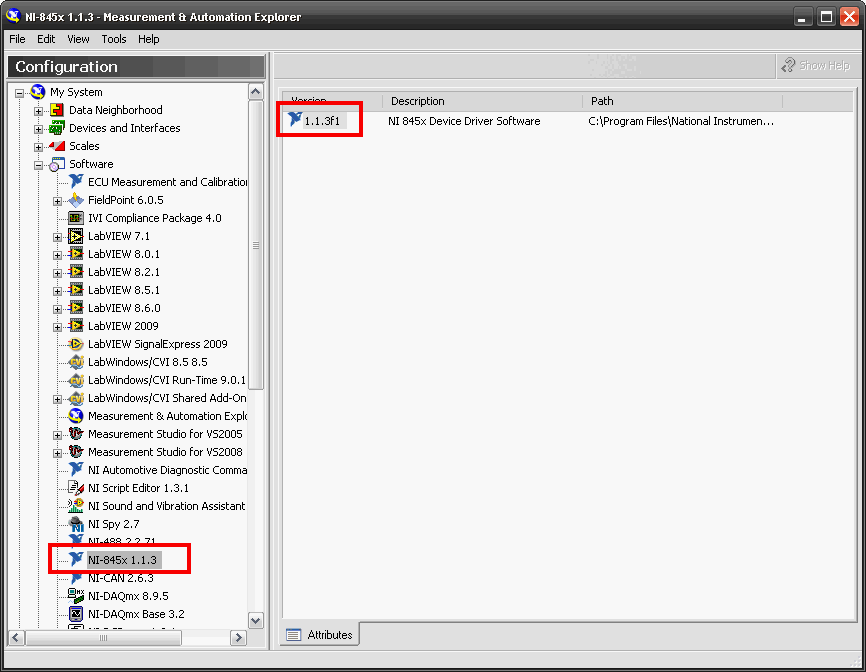
Task: Click the tree scroll down arrow
Action: tap(256, 620)
